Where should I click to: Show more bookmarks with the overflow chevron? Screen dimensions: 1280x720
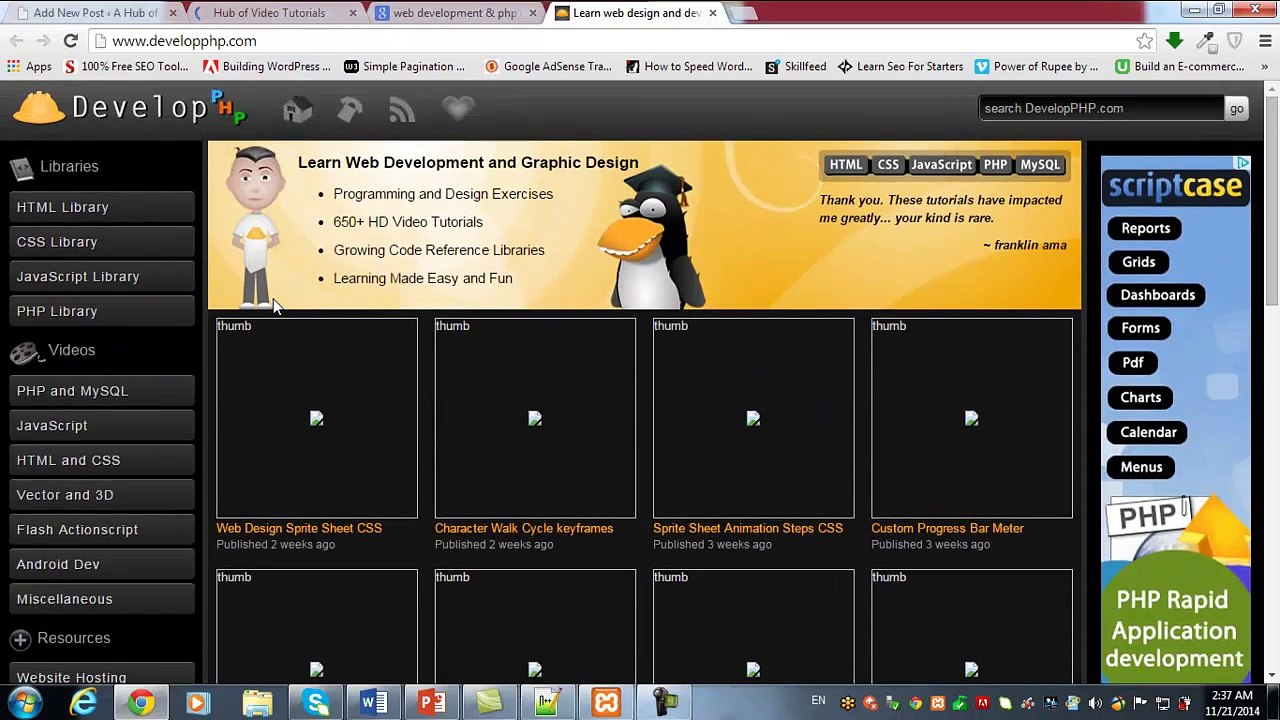(x=1265, y=66)
